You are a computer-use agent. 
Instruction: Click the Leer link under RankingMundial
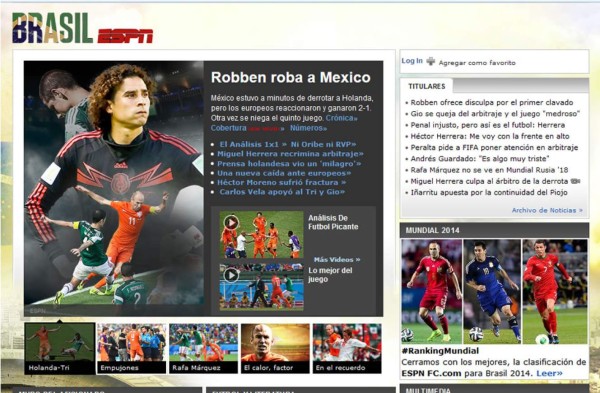(549, 373)
